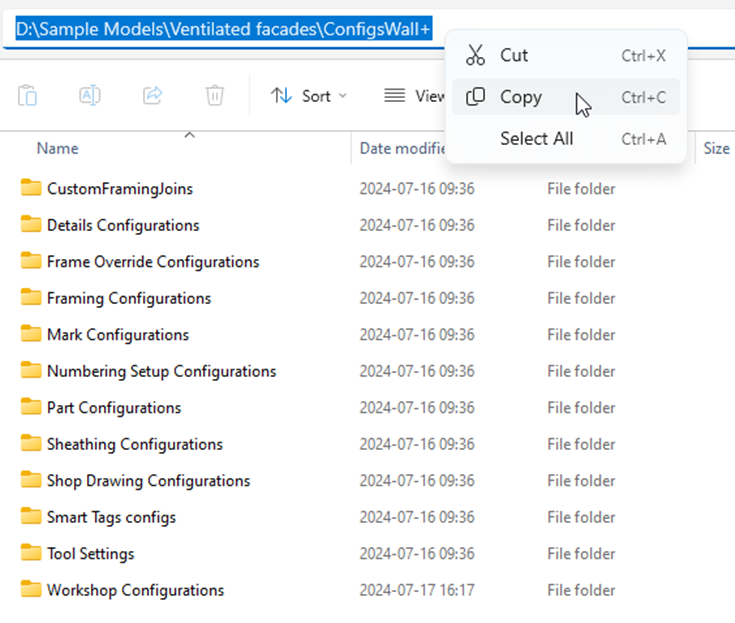Select the Framing Configurations folder
Image resolution: width=735 pixels, height=623 pixels.
pos(128,298)
